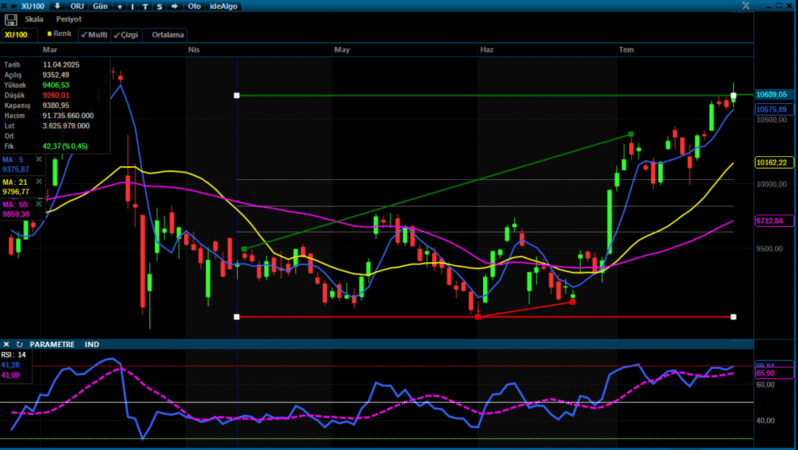This screenshot has width=798, height=450.
Task: Click the MA : 50 label
Action: pos(15,205)
